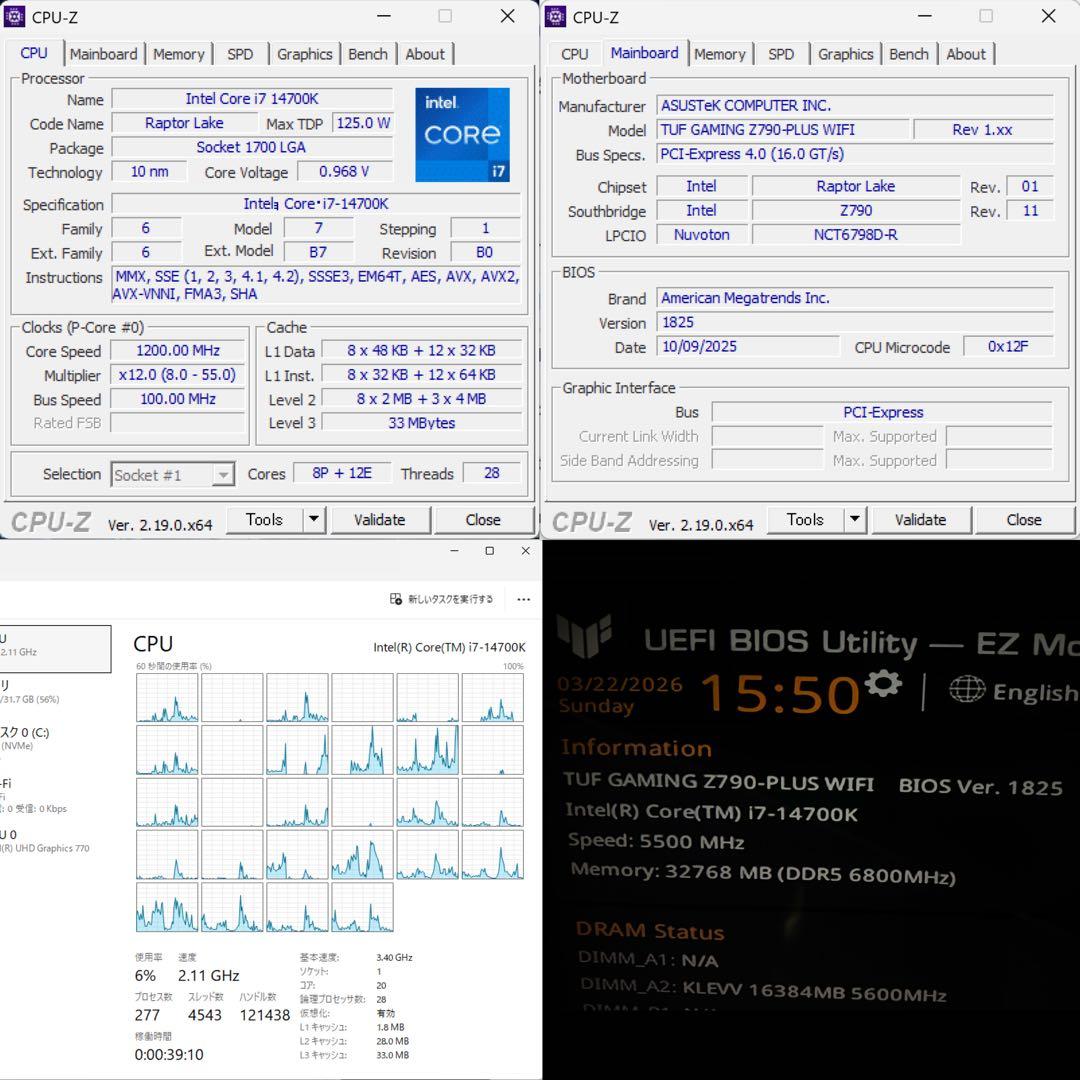Click the TUF emblem in UEFI BIOS header
The image size is (1080, 1080).
point(584,636)
